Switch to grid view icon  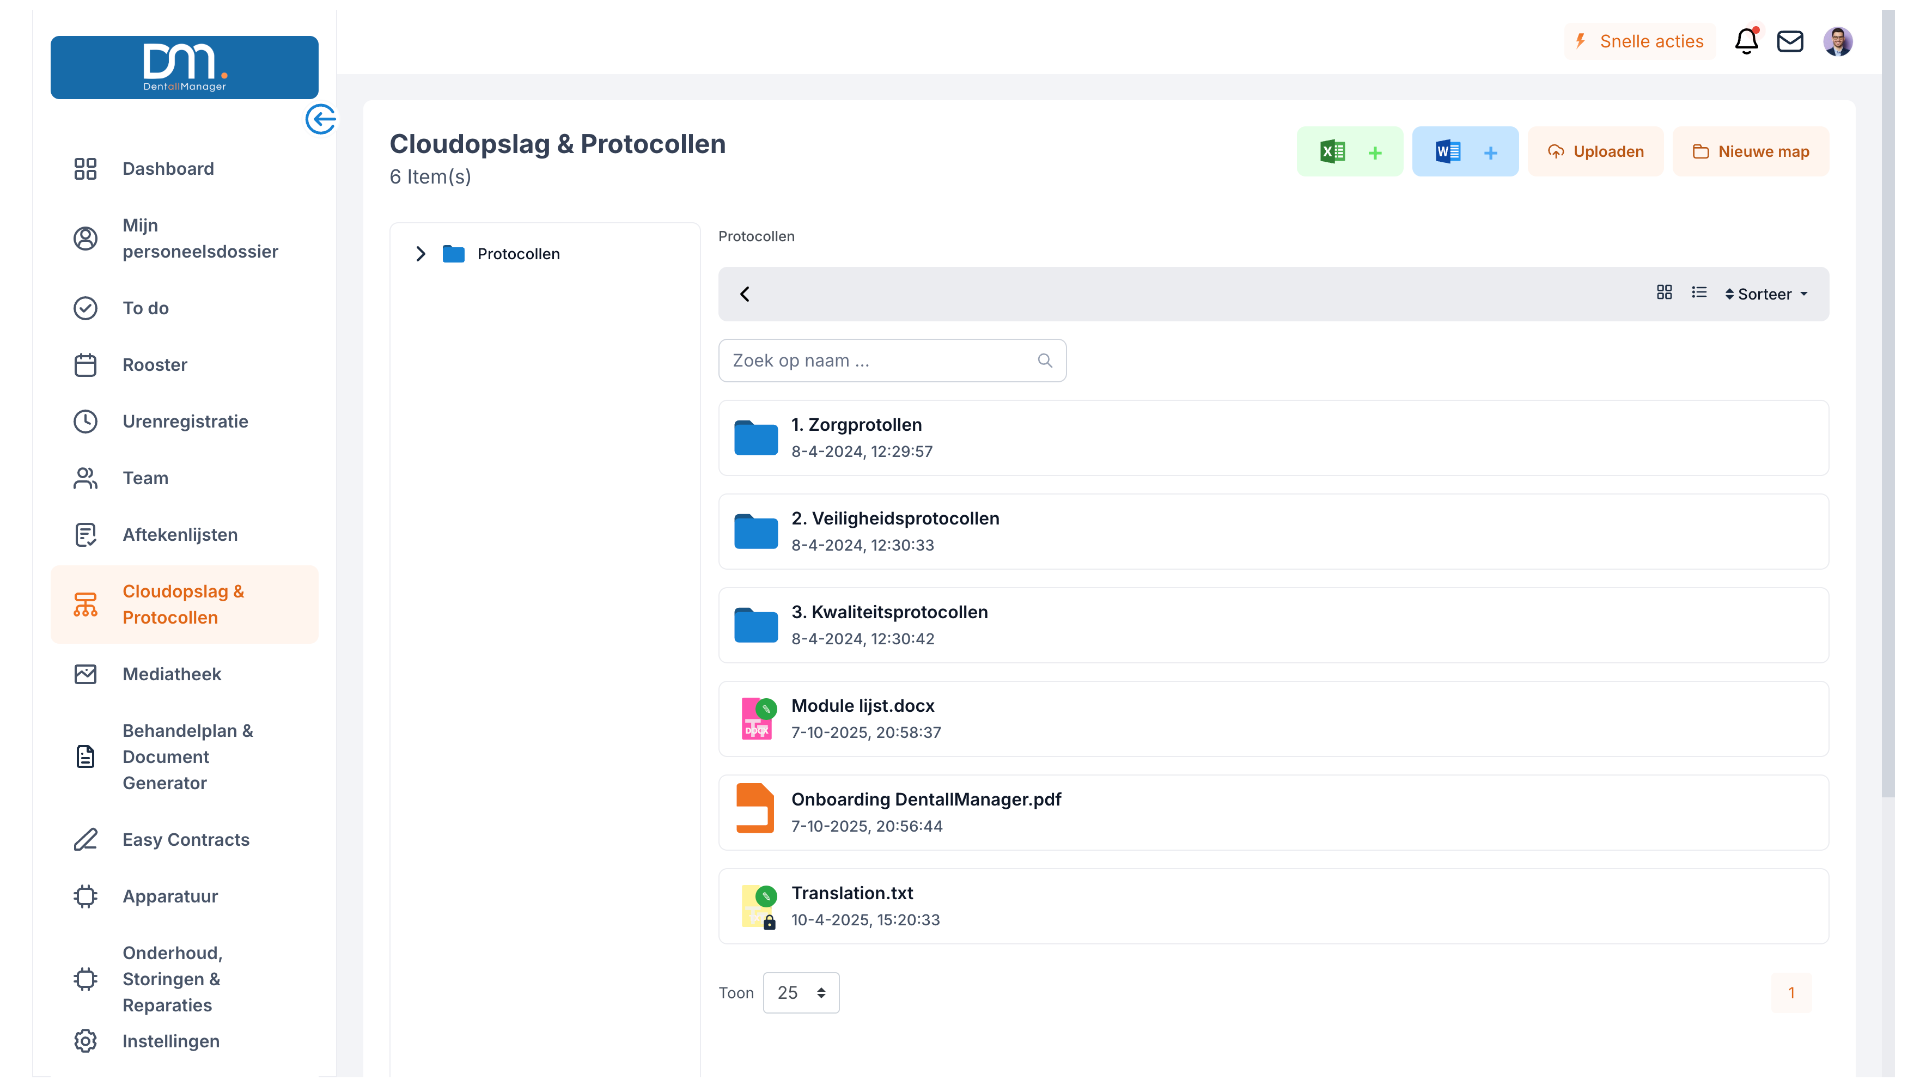point(1664,292)
